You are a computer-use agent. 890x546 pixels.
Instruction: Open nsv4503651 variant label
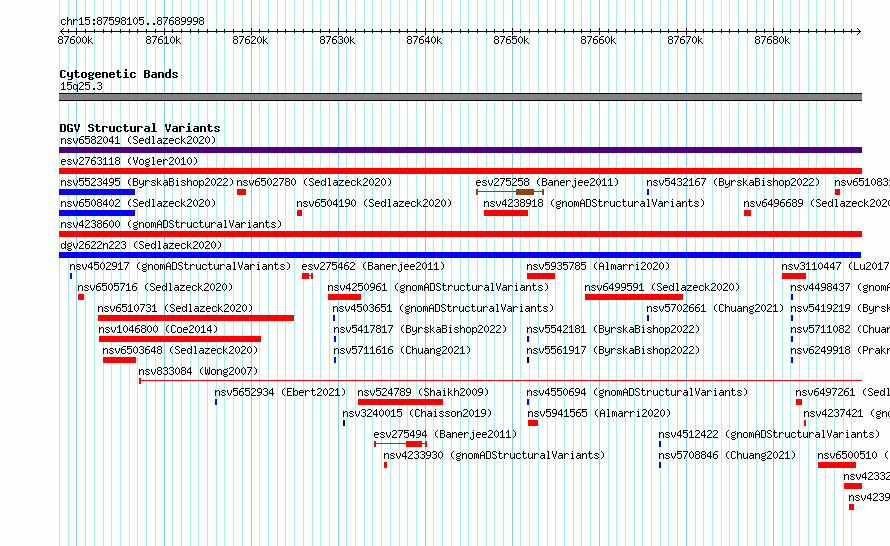click(443, 308)
